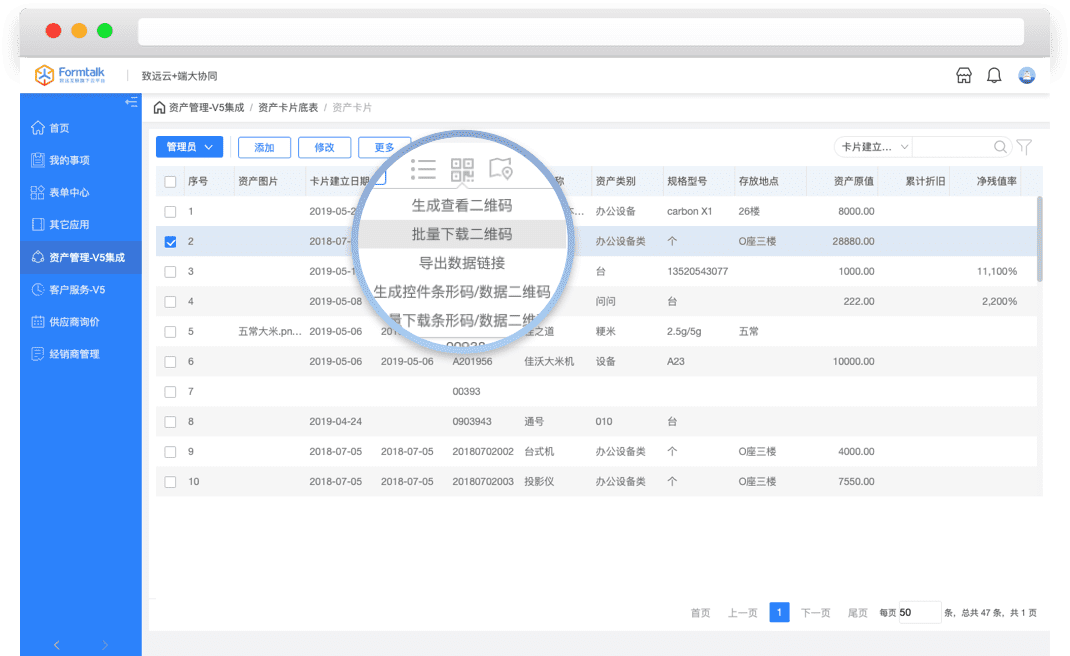Click asset number A201956 cell
The image size is (1070, 656).
click(472, 361)
